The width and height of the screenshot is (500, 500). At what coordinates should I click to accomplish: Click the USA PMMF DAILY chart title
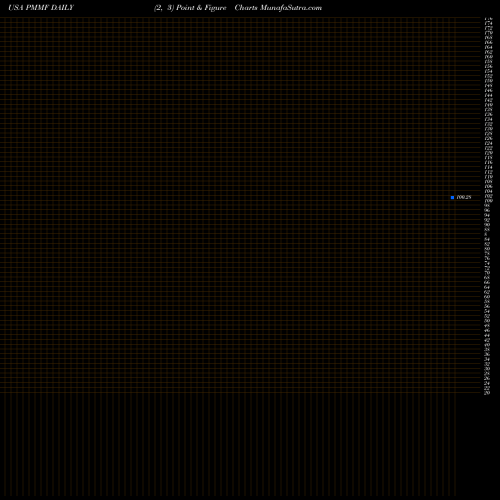pyautogui.click(x=41, y=8)
